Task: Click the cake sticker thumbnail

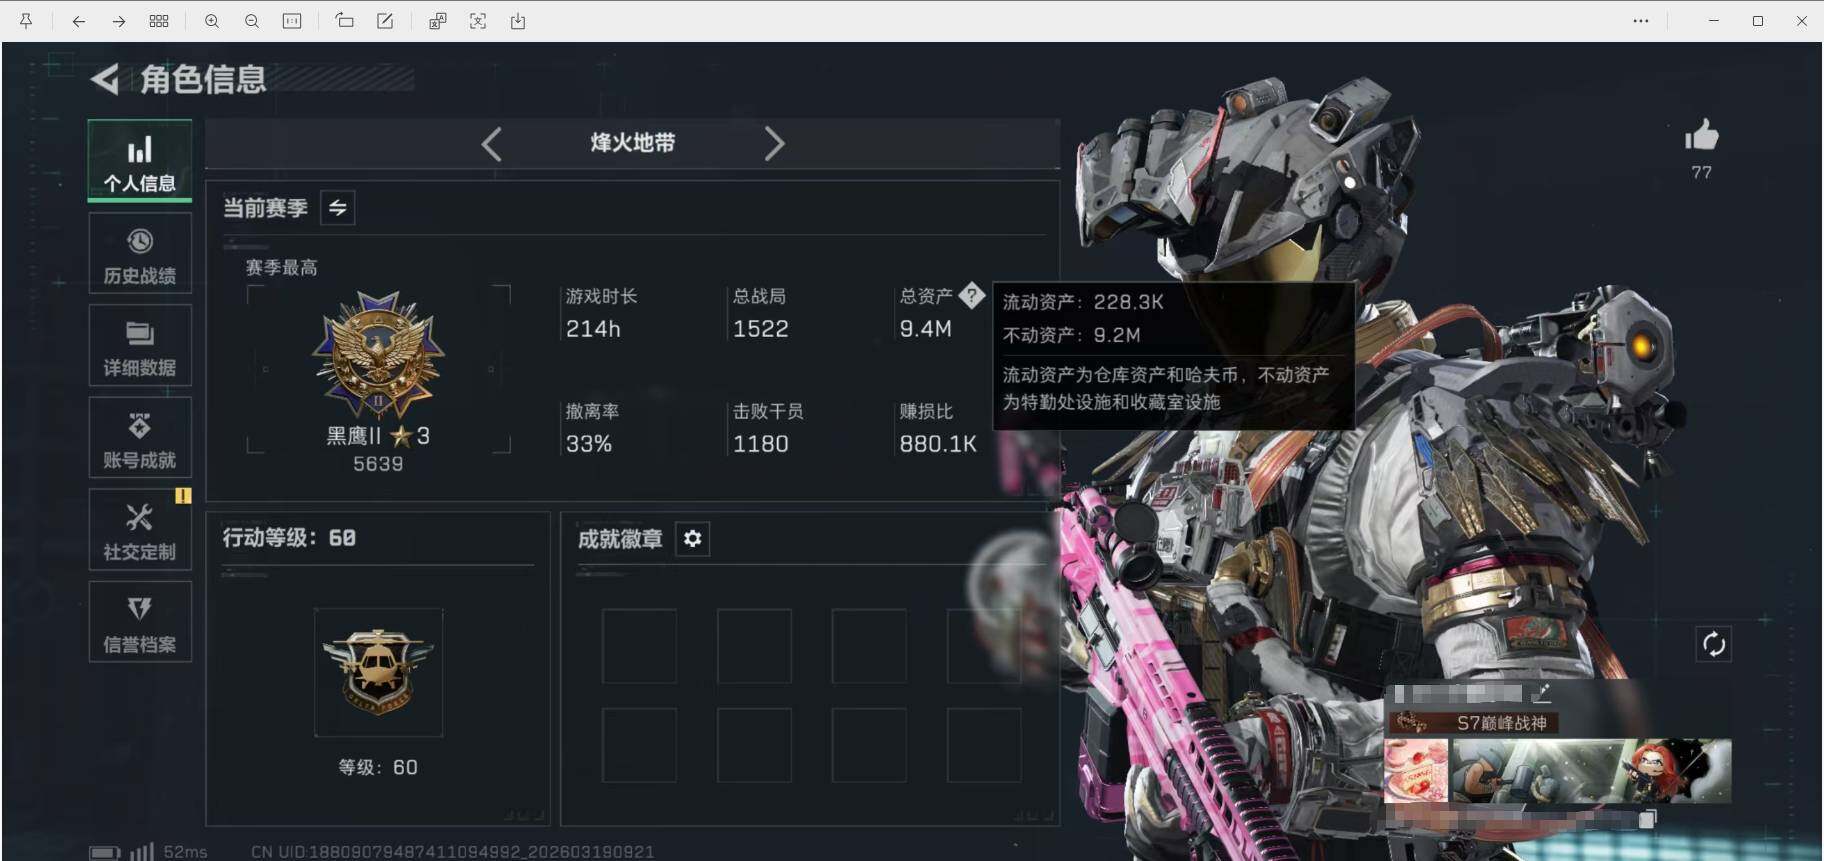Action: point(1416,770)
